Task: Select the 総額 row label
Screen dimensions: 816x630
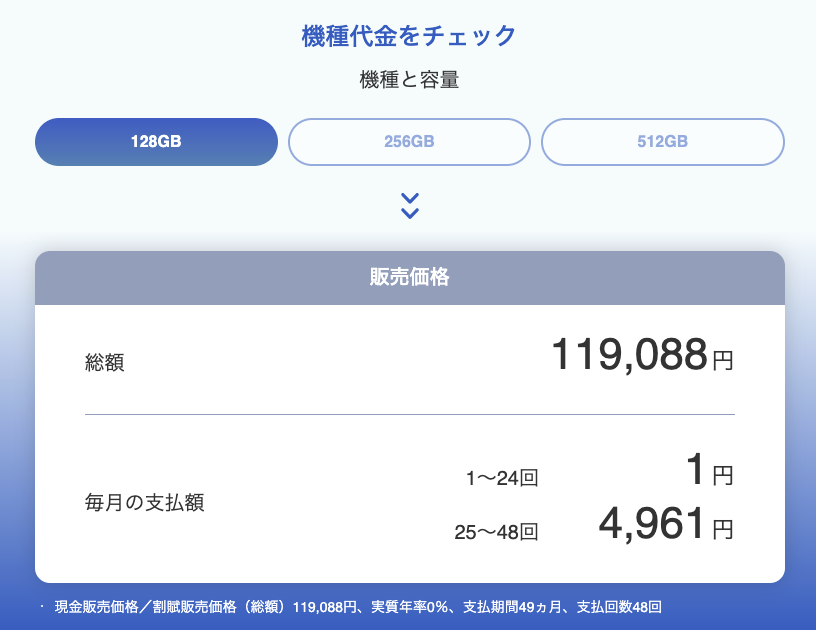Action: coord(105,362)
